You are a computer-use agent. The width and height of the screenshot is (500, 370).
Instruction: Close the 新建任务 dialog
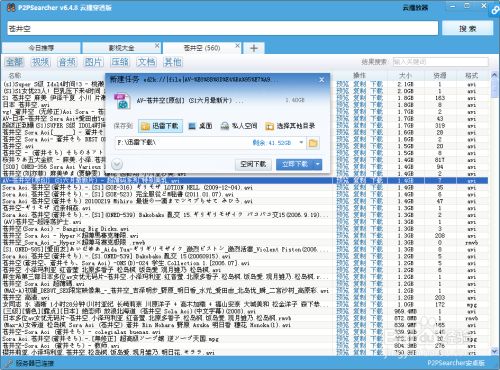322,80
